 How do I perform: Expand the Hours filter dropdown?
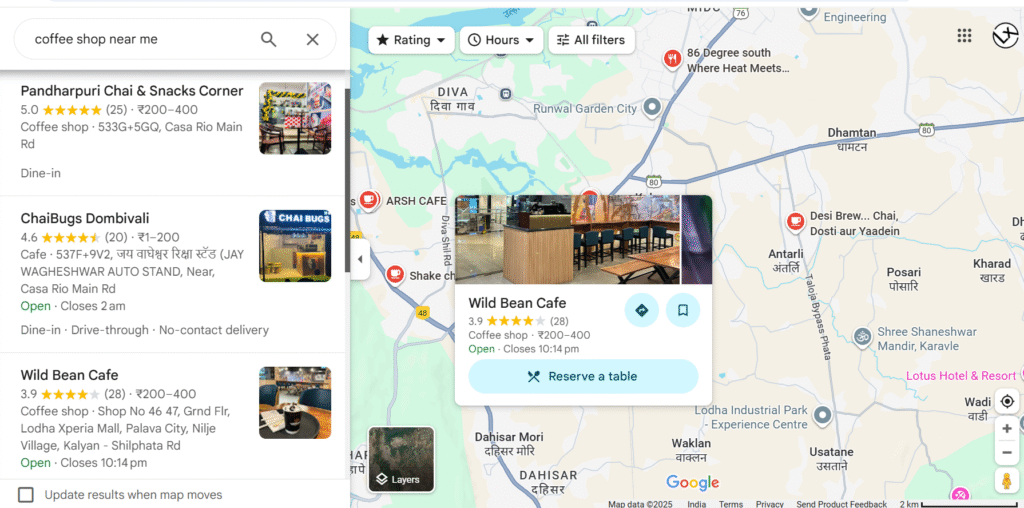(x=502, y=40)
